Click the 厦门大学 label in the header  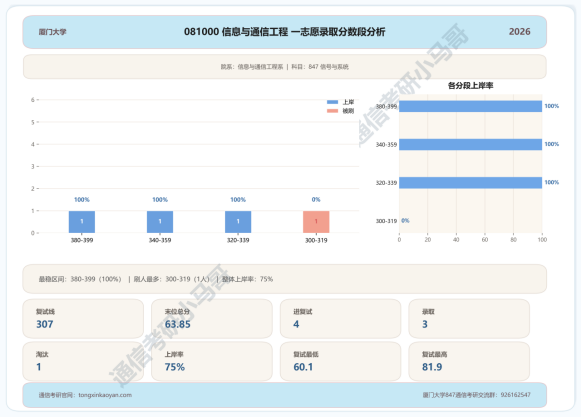click(x=53, y=32)
